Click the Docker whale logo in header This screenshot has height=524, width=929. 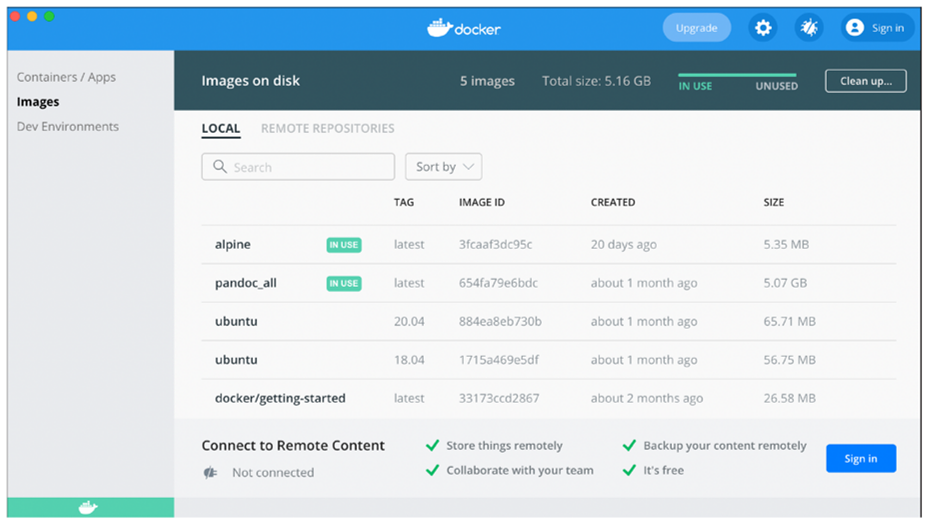tap(439, 28)
